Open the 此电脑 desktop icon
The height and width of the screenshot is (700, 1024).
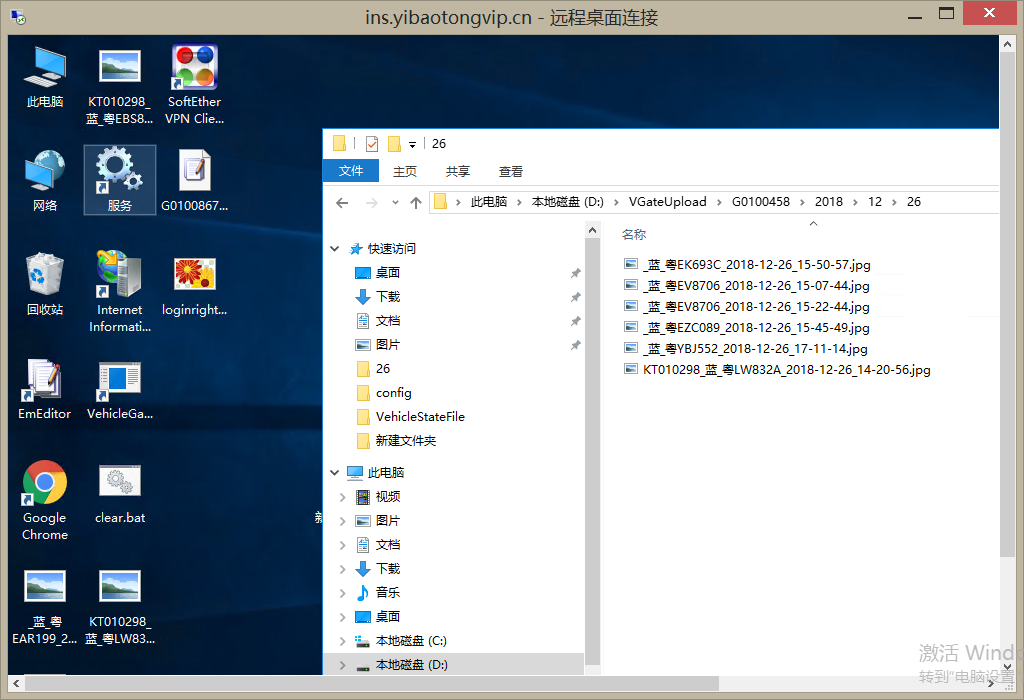tap(44, 76)
